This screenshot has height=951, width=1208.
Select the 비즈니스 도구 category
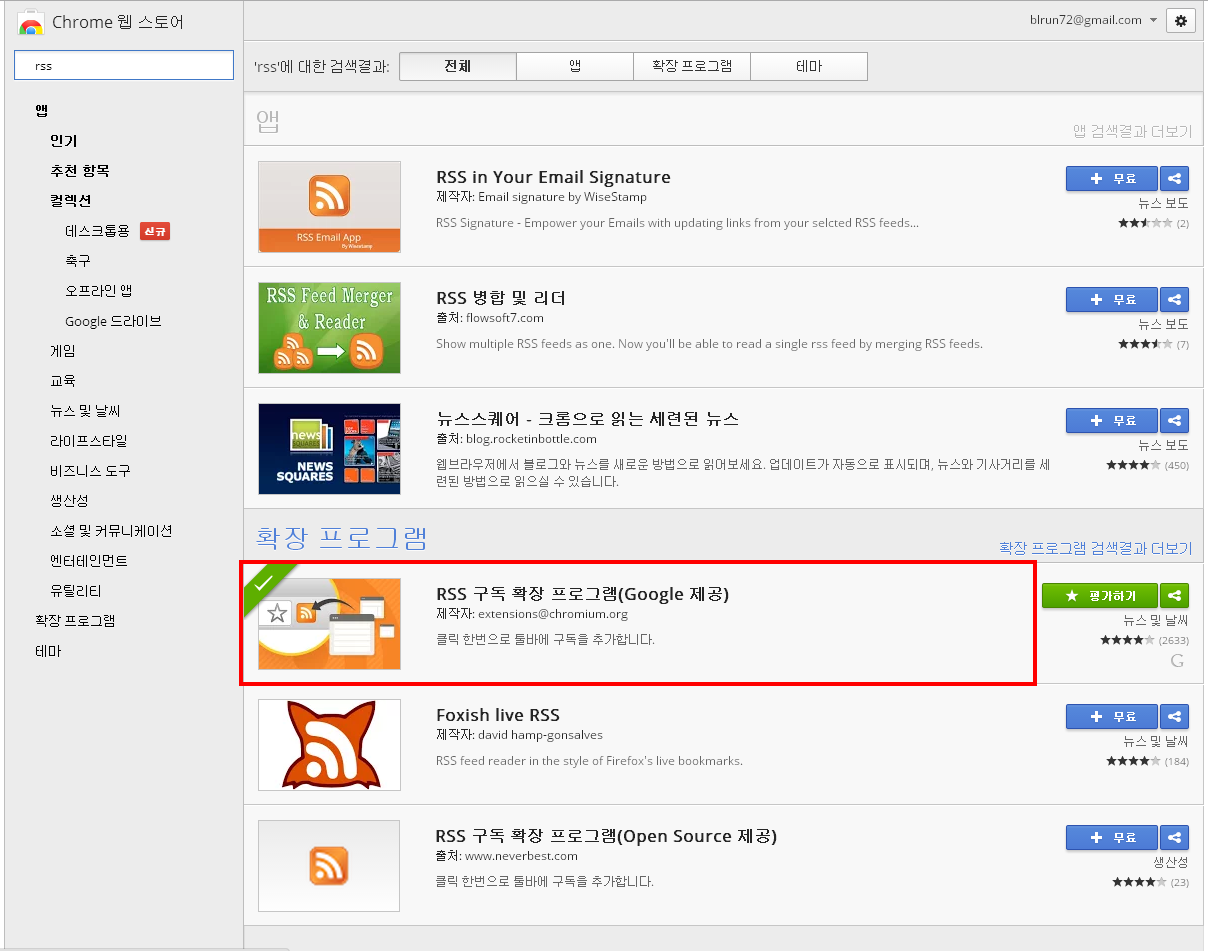90,471
